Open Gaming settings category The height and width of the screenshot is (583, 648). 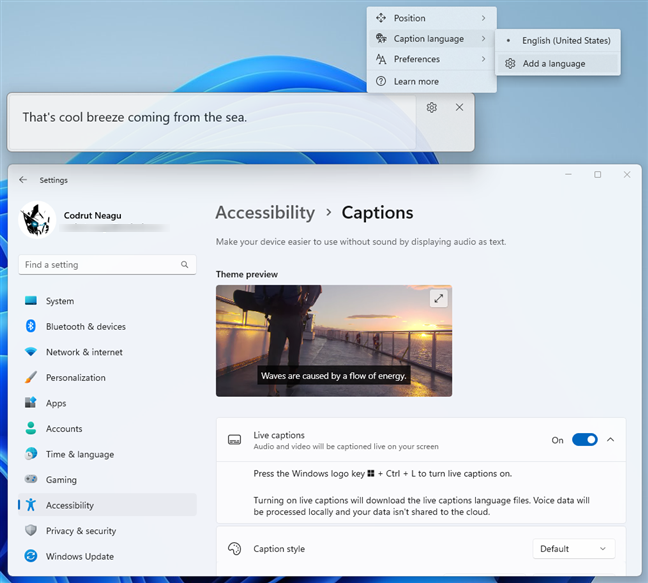point(107,480)
